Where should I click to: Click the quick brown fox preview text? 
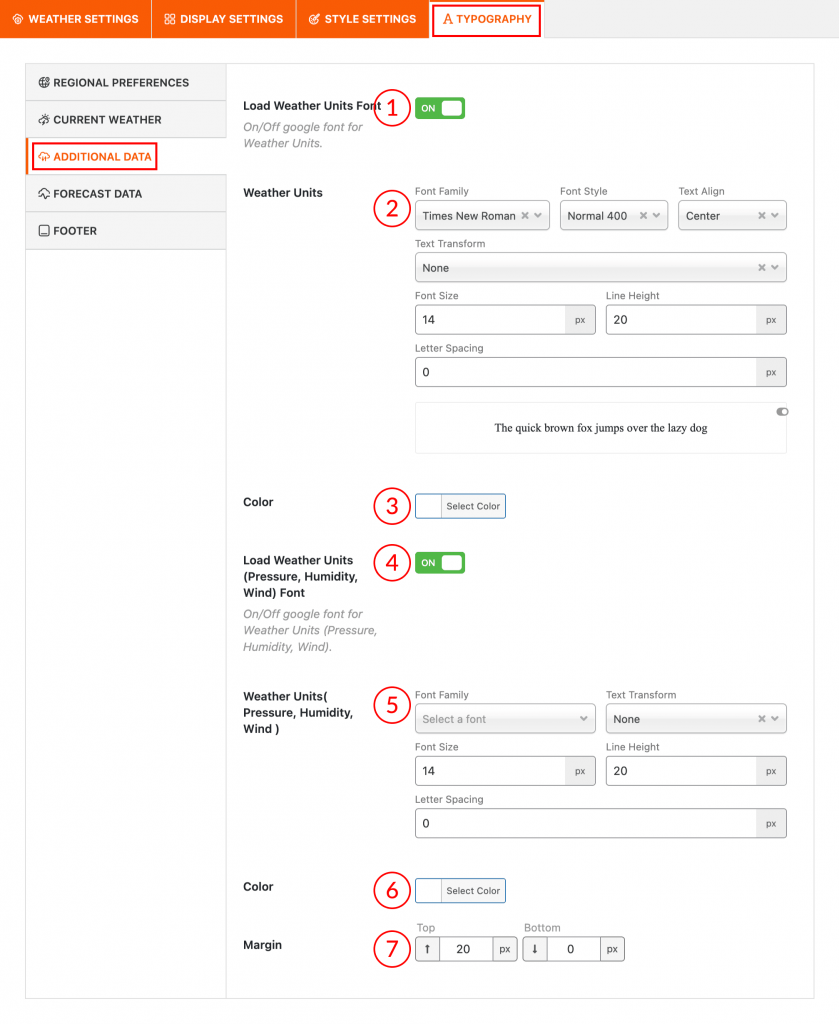601,428
